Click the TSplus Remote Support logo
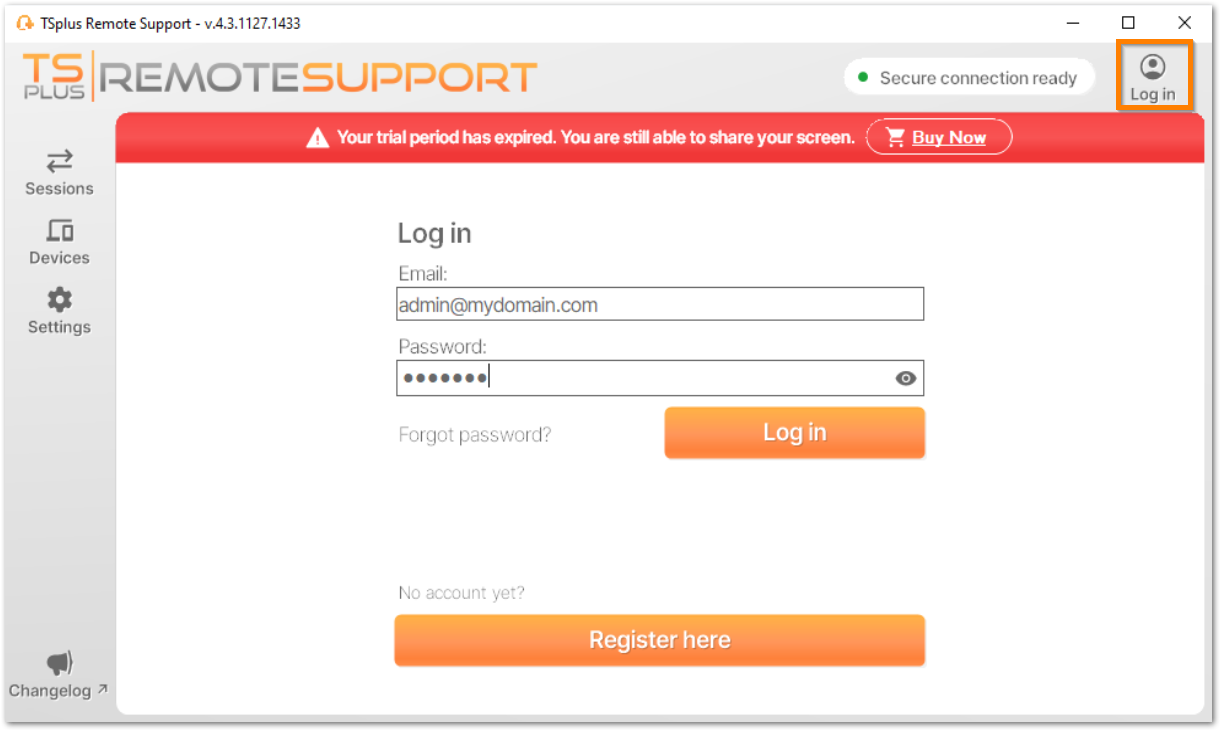The image size is (1221, 731). click(277, 76)
